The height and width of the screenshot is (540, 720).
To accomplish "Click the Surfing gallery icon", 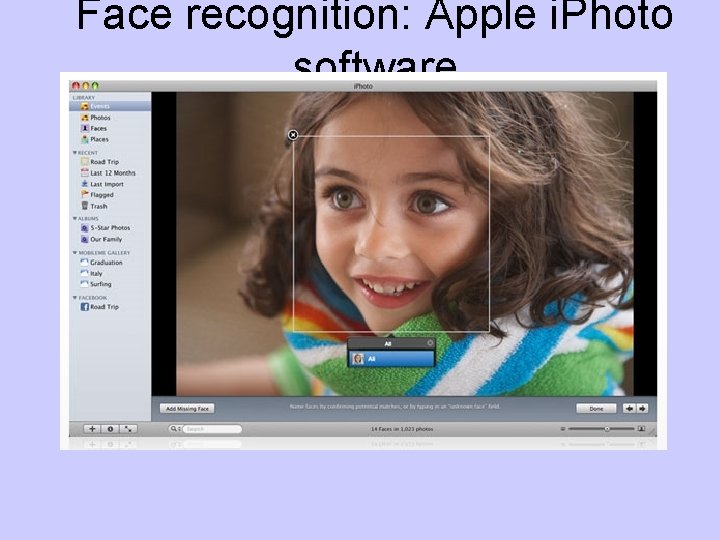I will 84,284.
